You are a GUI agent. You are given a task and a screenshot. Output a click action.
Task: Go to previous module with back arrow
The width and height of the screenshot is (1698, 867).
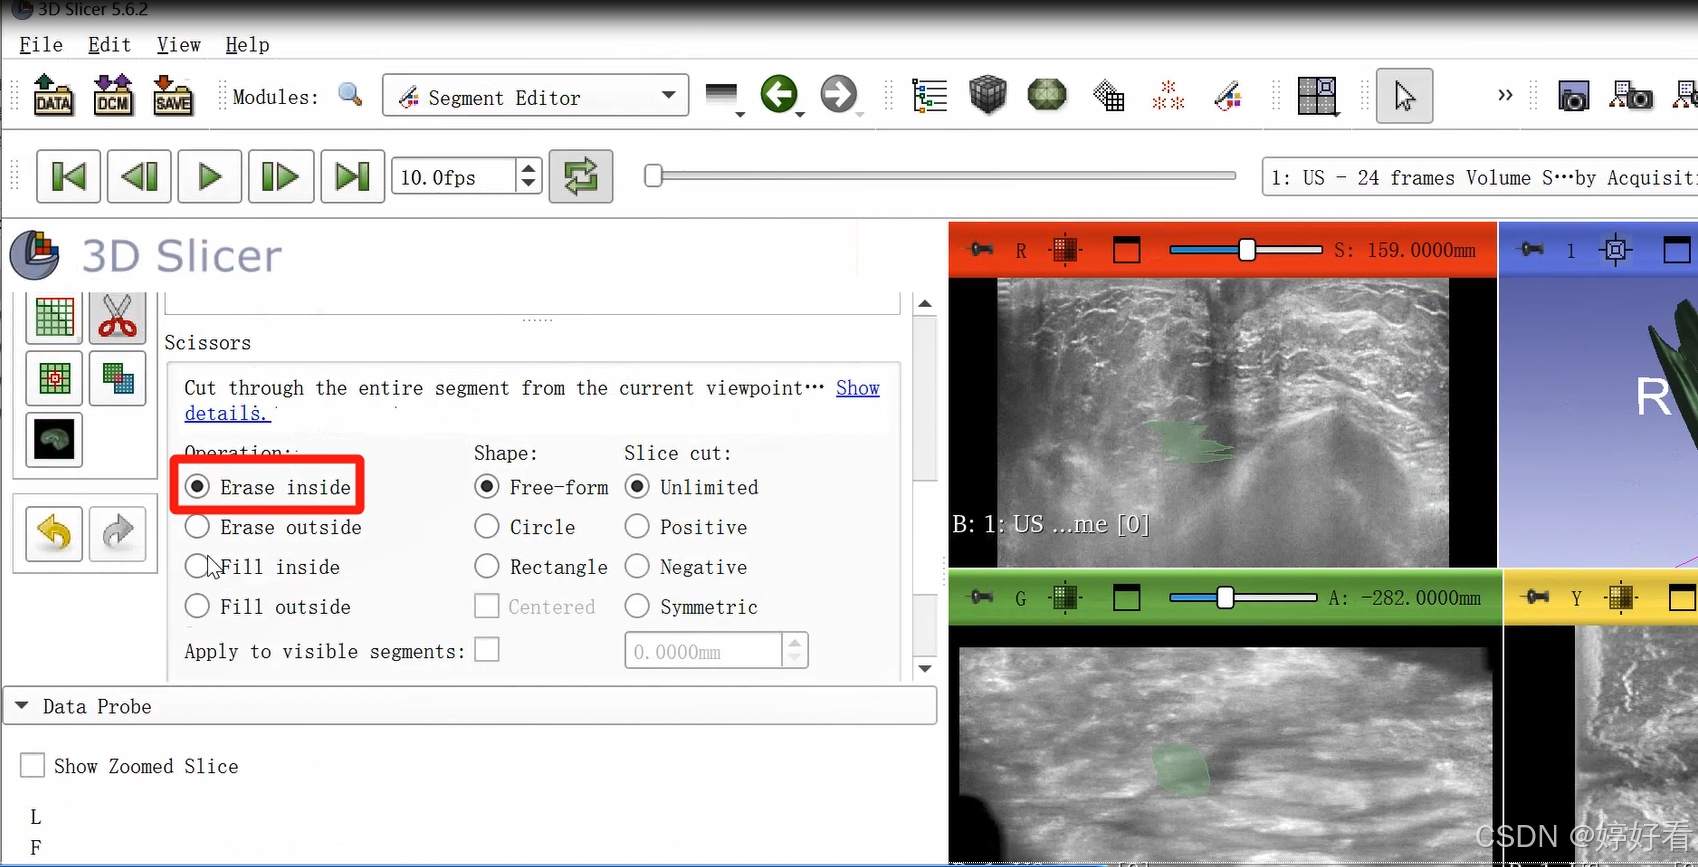(x=779, y=95)
